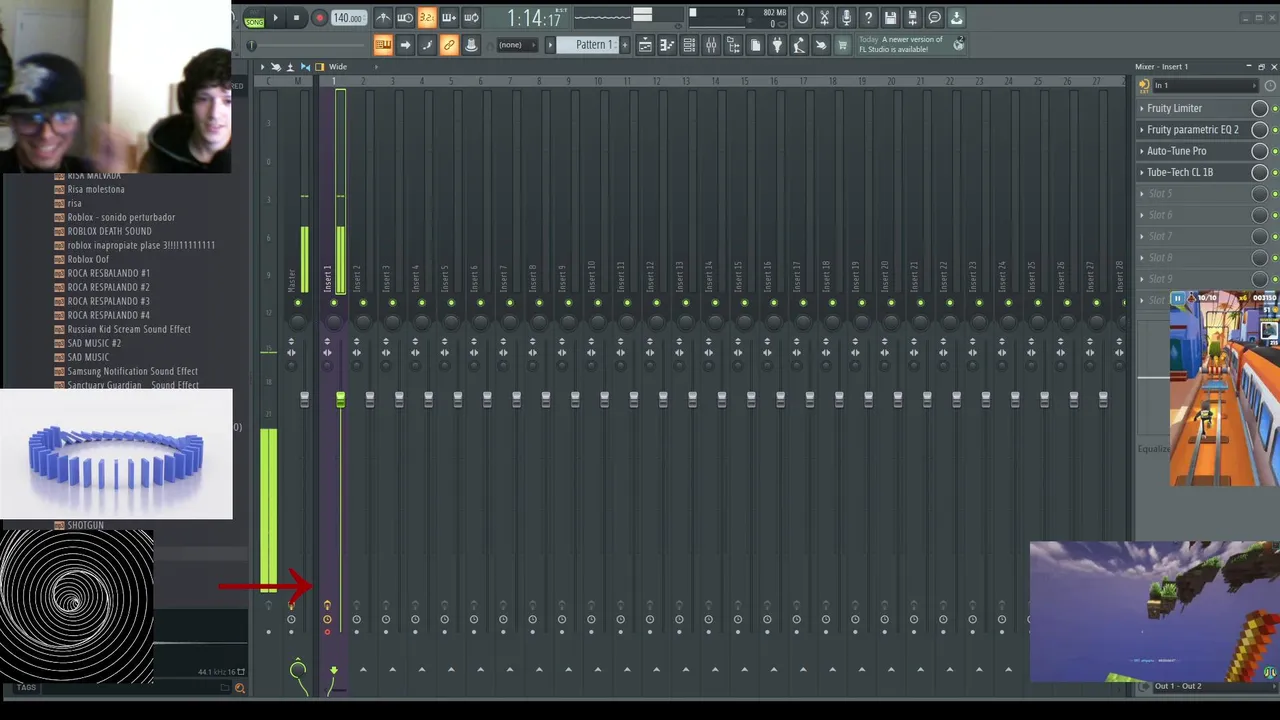
Task: Mute Master track with its green LED
Action: coord(297,303)
